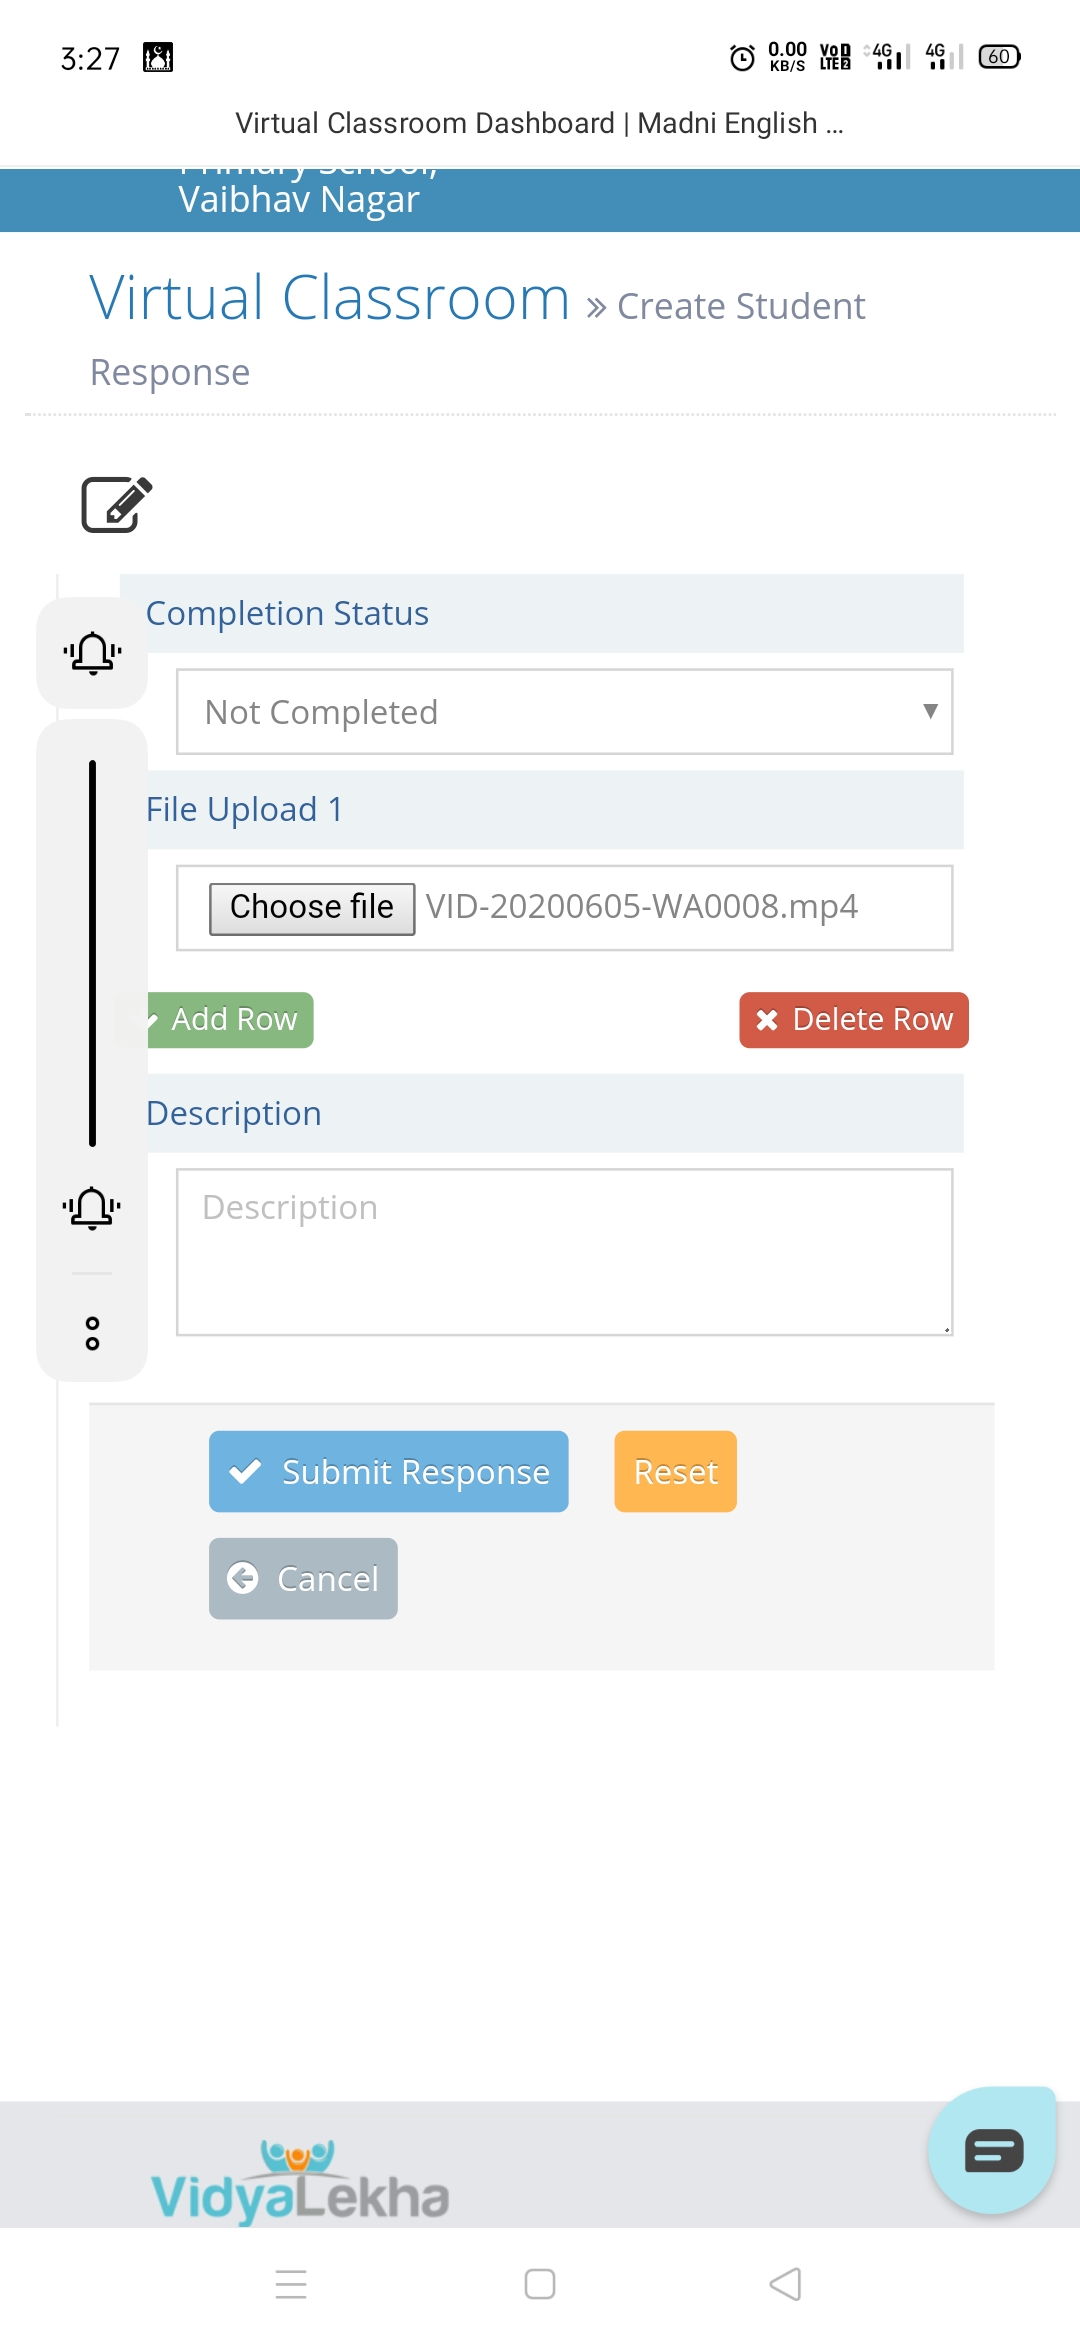Tap the Android home square icon
Screen dimensions: 1080x2340
coord(540,2284)
